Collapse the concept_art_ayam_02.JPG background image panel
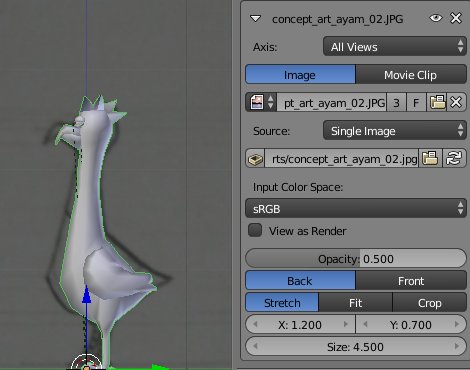Viewport: 470px width, 370px height. (256, 19)
